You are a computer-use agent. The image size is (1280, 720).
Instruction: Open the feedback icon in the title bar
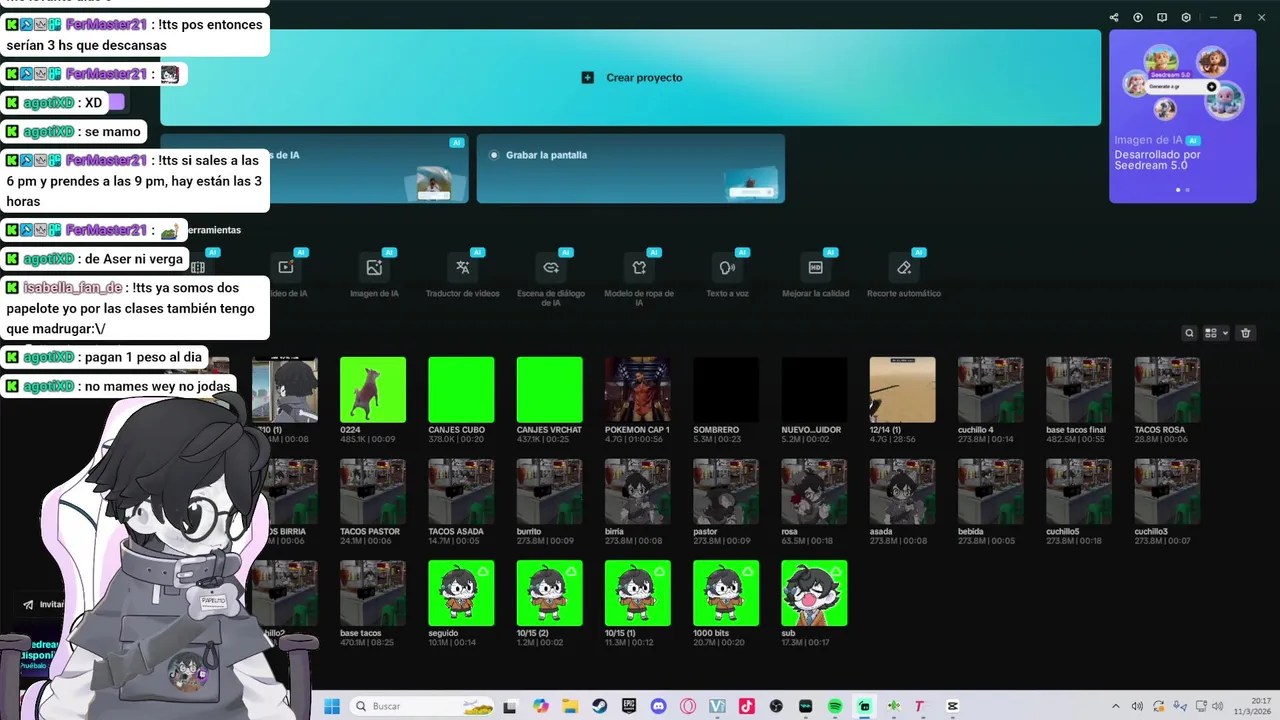click(x=1162, y=17)
